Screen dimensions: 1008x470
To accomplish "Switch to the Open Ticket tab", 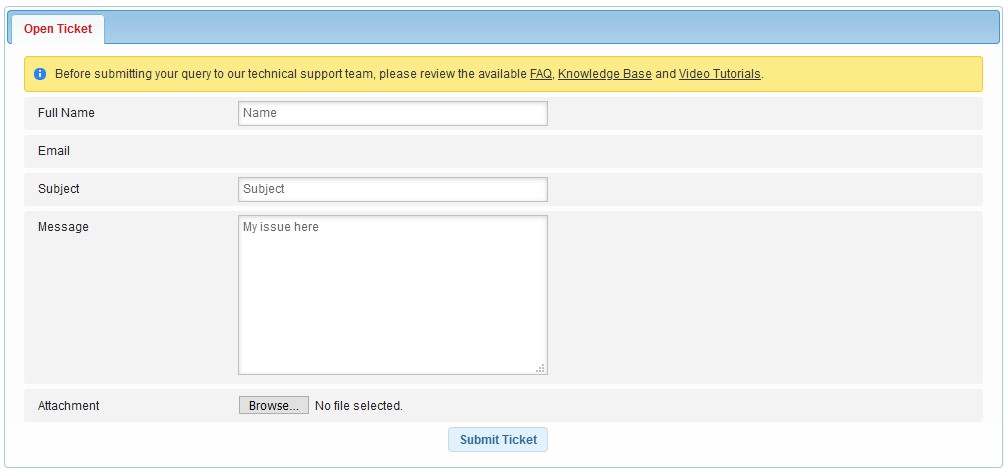I will pyautogui.click(x=57, y=29).
